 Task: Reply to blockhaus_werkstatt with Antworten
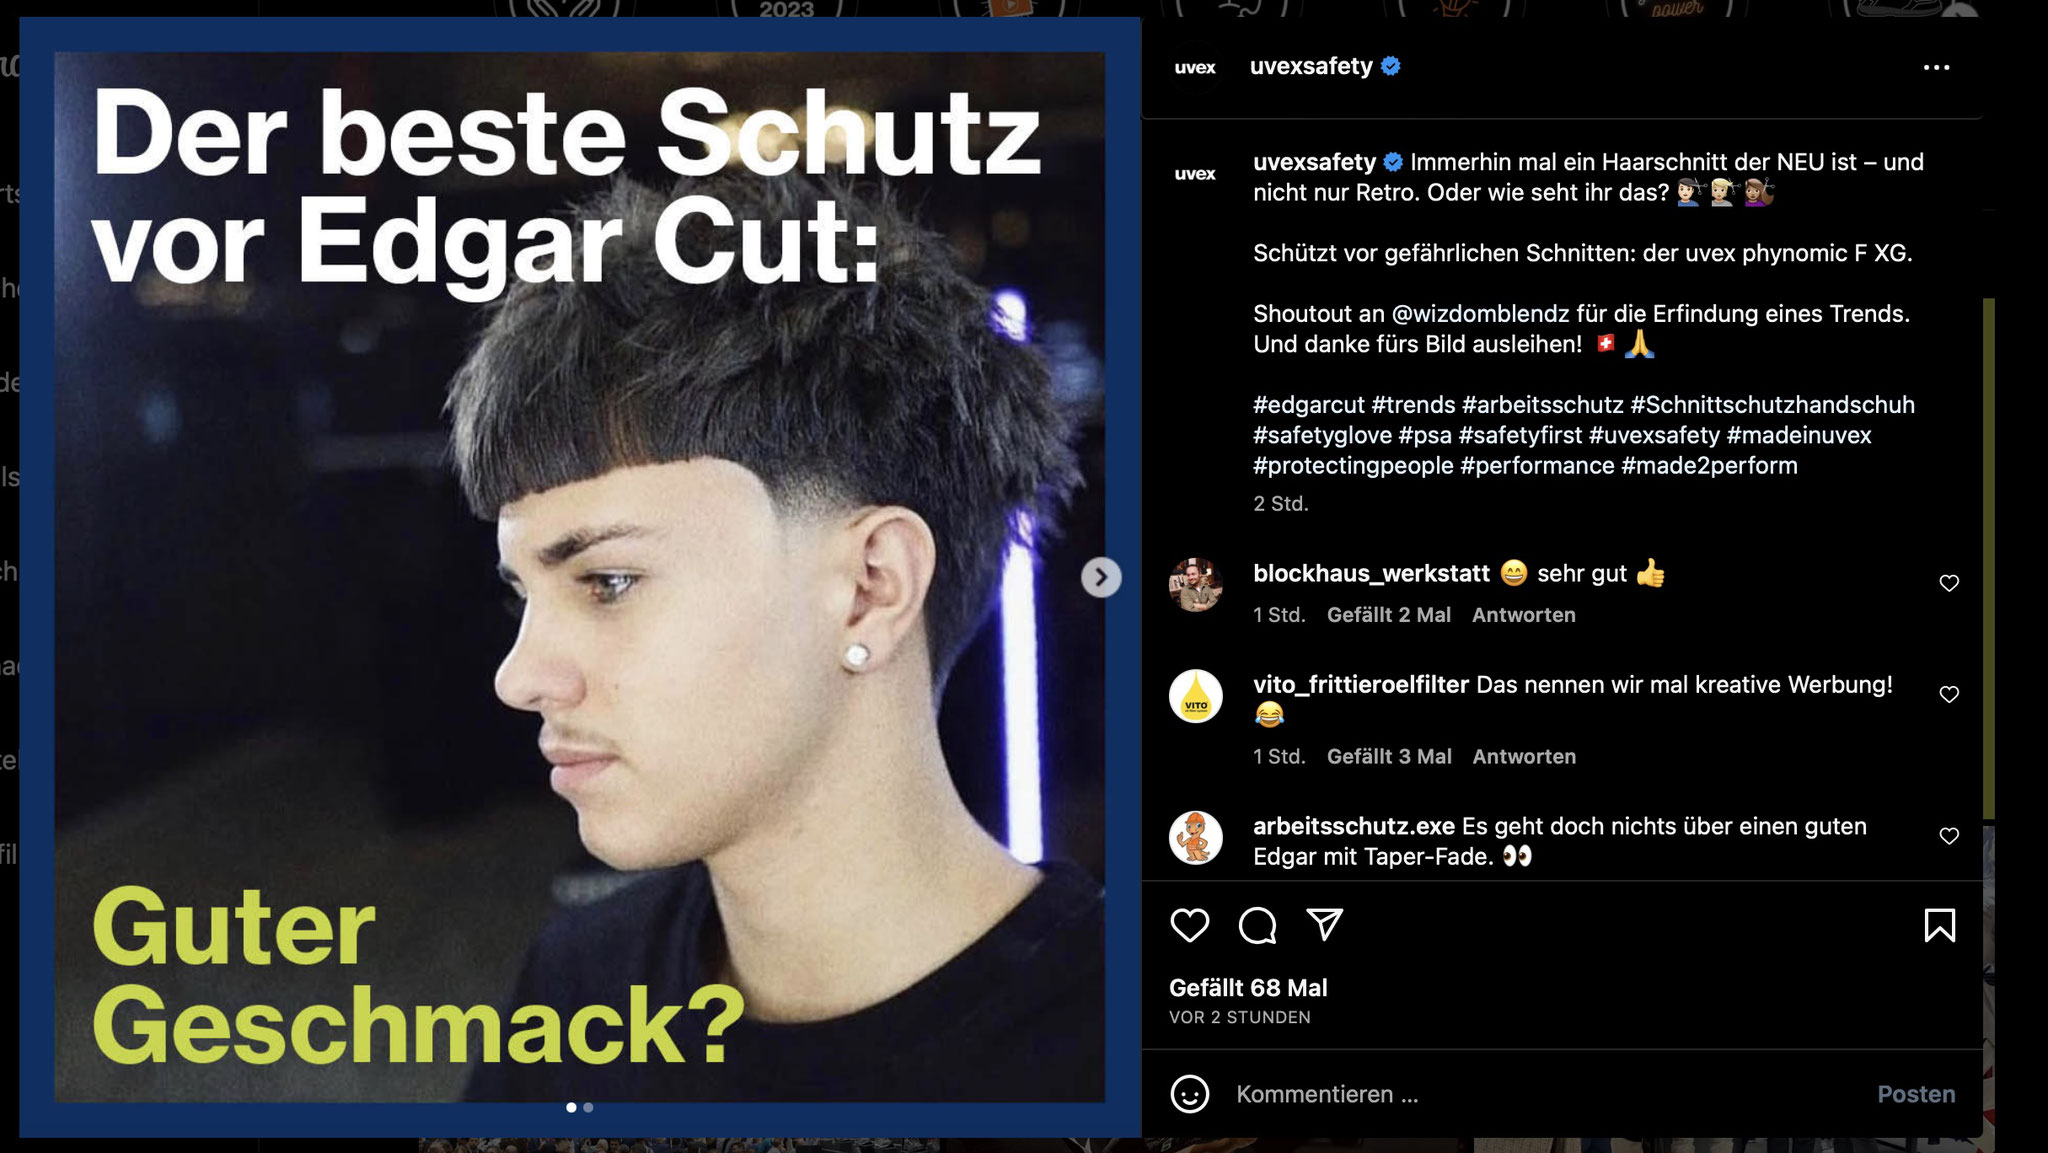point(1523,615)
